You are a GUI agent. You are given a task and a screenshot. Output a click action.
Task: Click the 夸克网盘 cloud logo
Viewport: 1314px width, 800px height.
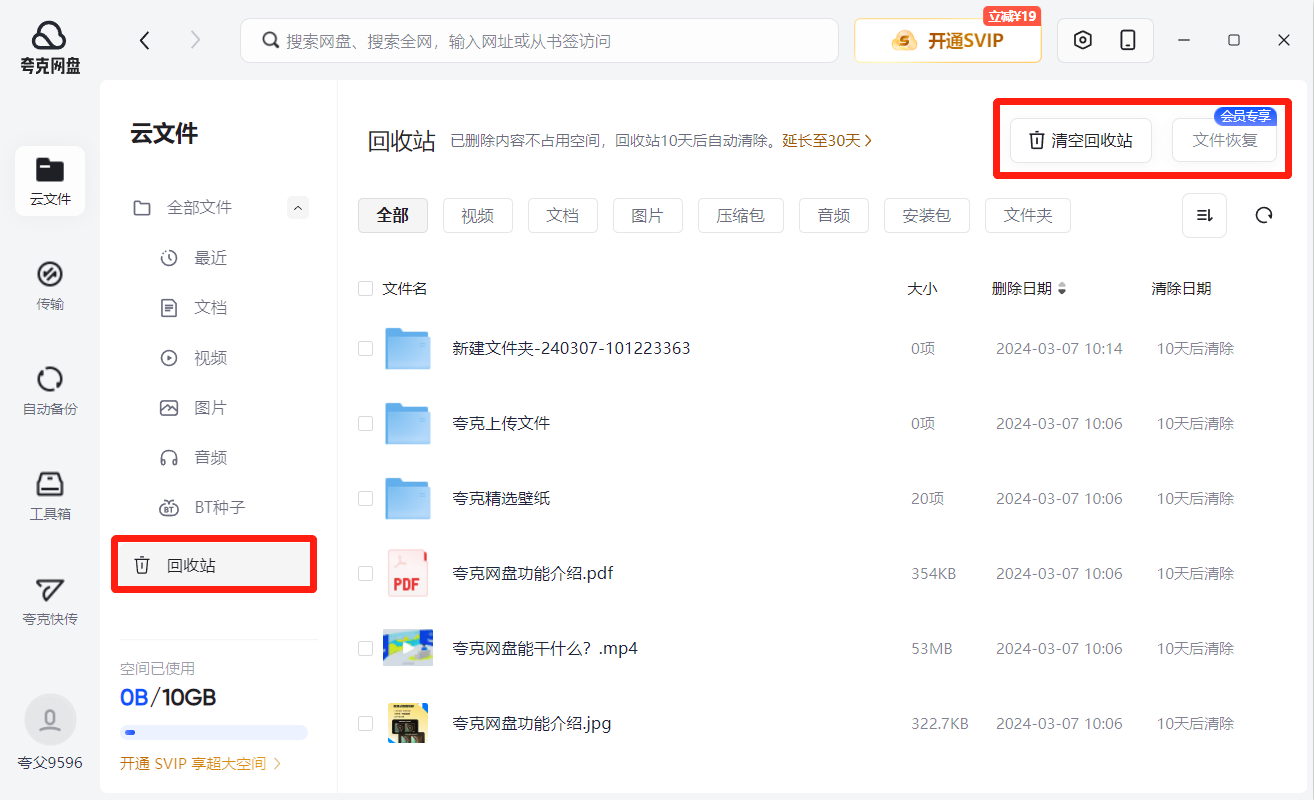pos(49,47)
